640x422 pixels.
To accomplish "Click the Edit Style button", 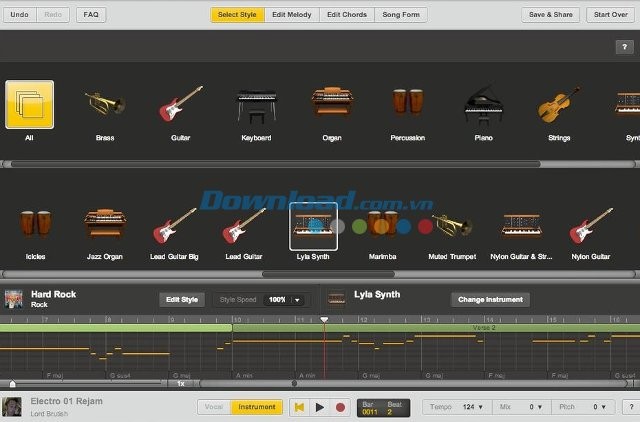I will coord(182,300).
